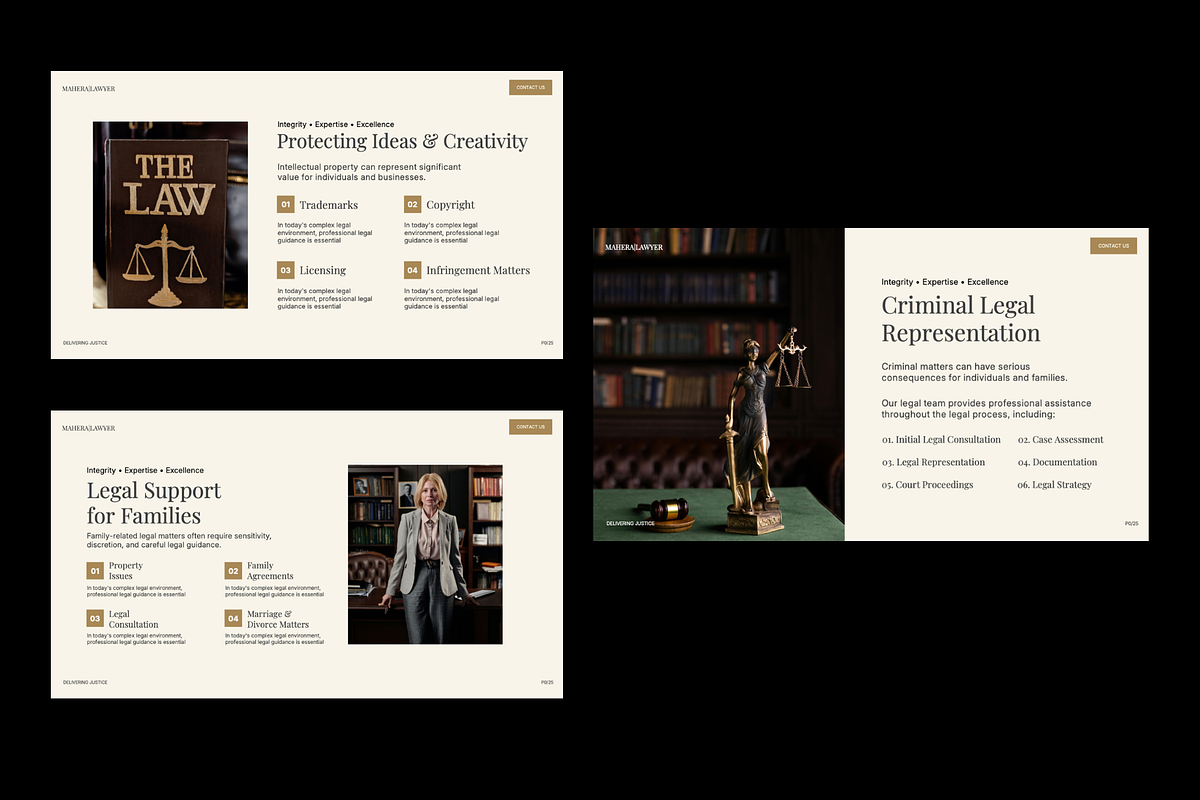Click description text under Licensing

pyautogui.click(x=325, y=298)
